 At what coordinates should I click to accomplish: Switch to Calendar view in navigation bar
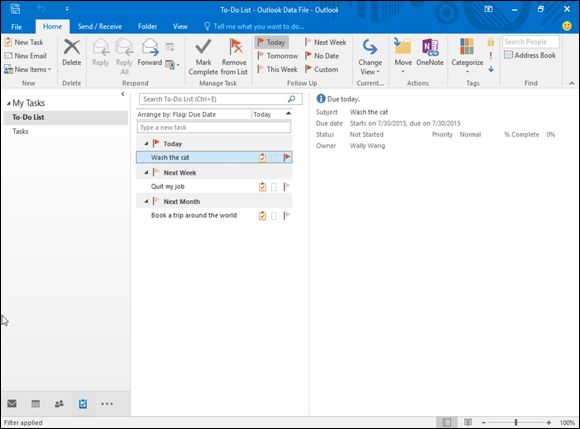(x=36, y=403)
